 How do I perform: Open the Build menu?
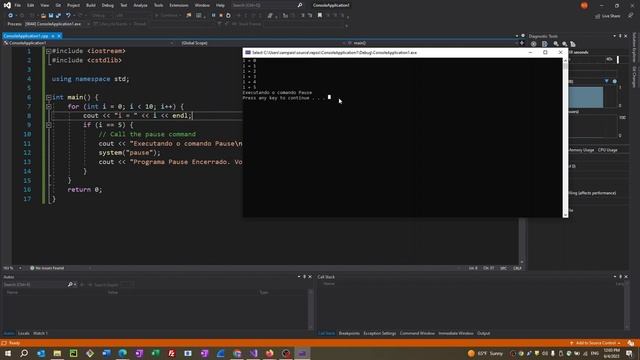click(x=91, y=5)
